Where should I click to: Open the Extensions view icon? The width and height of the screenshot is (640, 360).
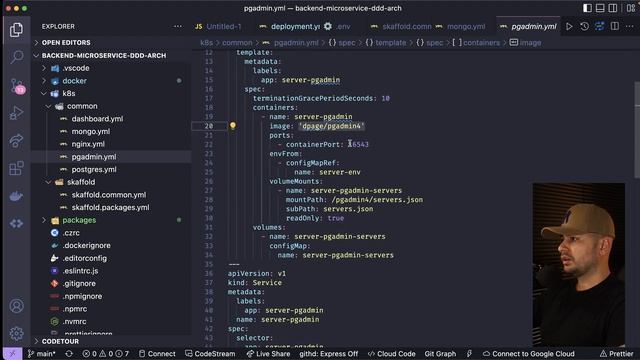[x=16, y=168]
